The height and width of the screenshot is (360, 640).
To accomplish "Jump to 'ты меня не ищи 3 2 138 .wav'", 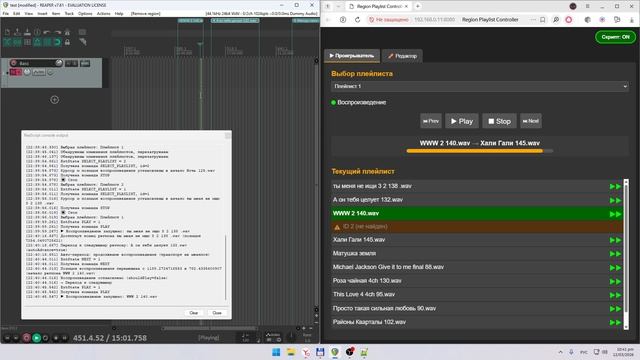I will pos(615,187).
